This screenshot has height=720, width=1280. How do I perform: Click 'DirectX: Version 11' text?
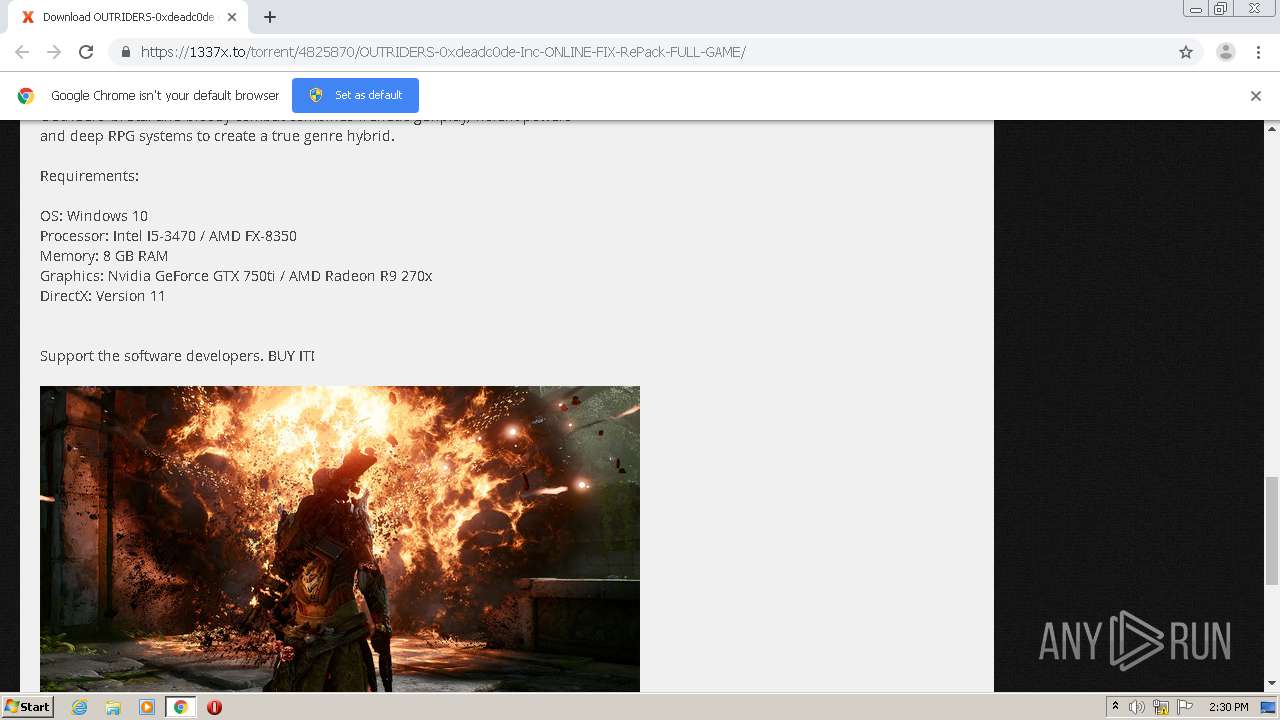102,296
